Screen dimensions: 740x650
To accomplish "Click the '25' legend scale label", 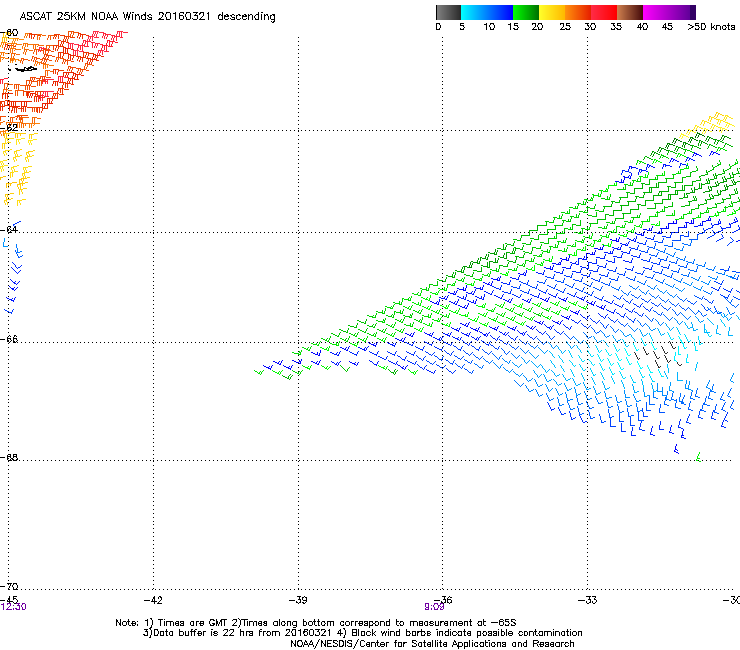I will point(565,27).
